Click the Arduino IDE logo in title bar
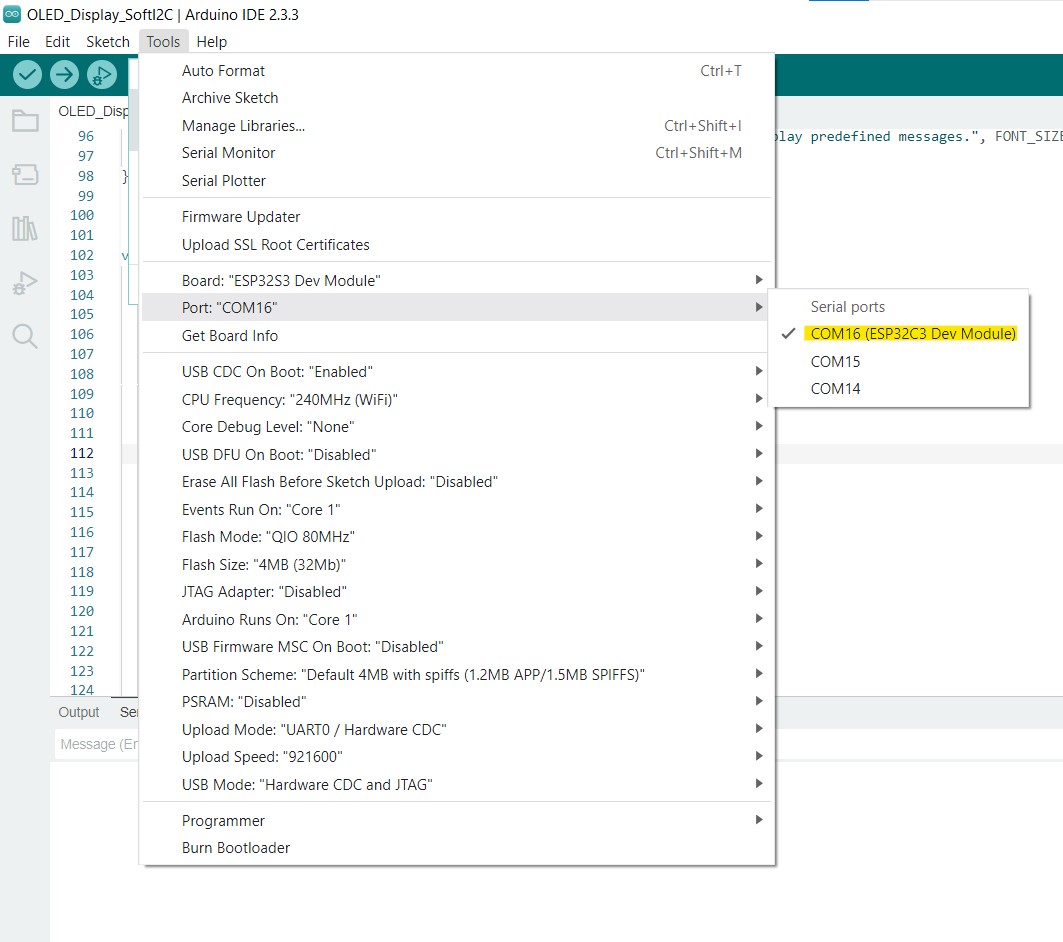Viewport: 1063px width, 942px height. [x=12, y=14]
